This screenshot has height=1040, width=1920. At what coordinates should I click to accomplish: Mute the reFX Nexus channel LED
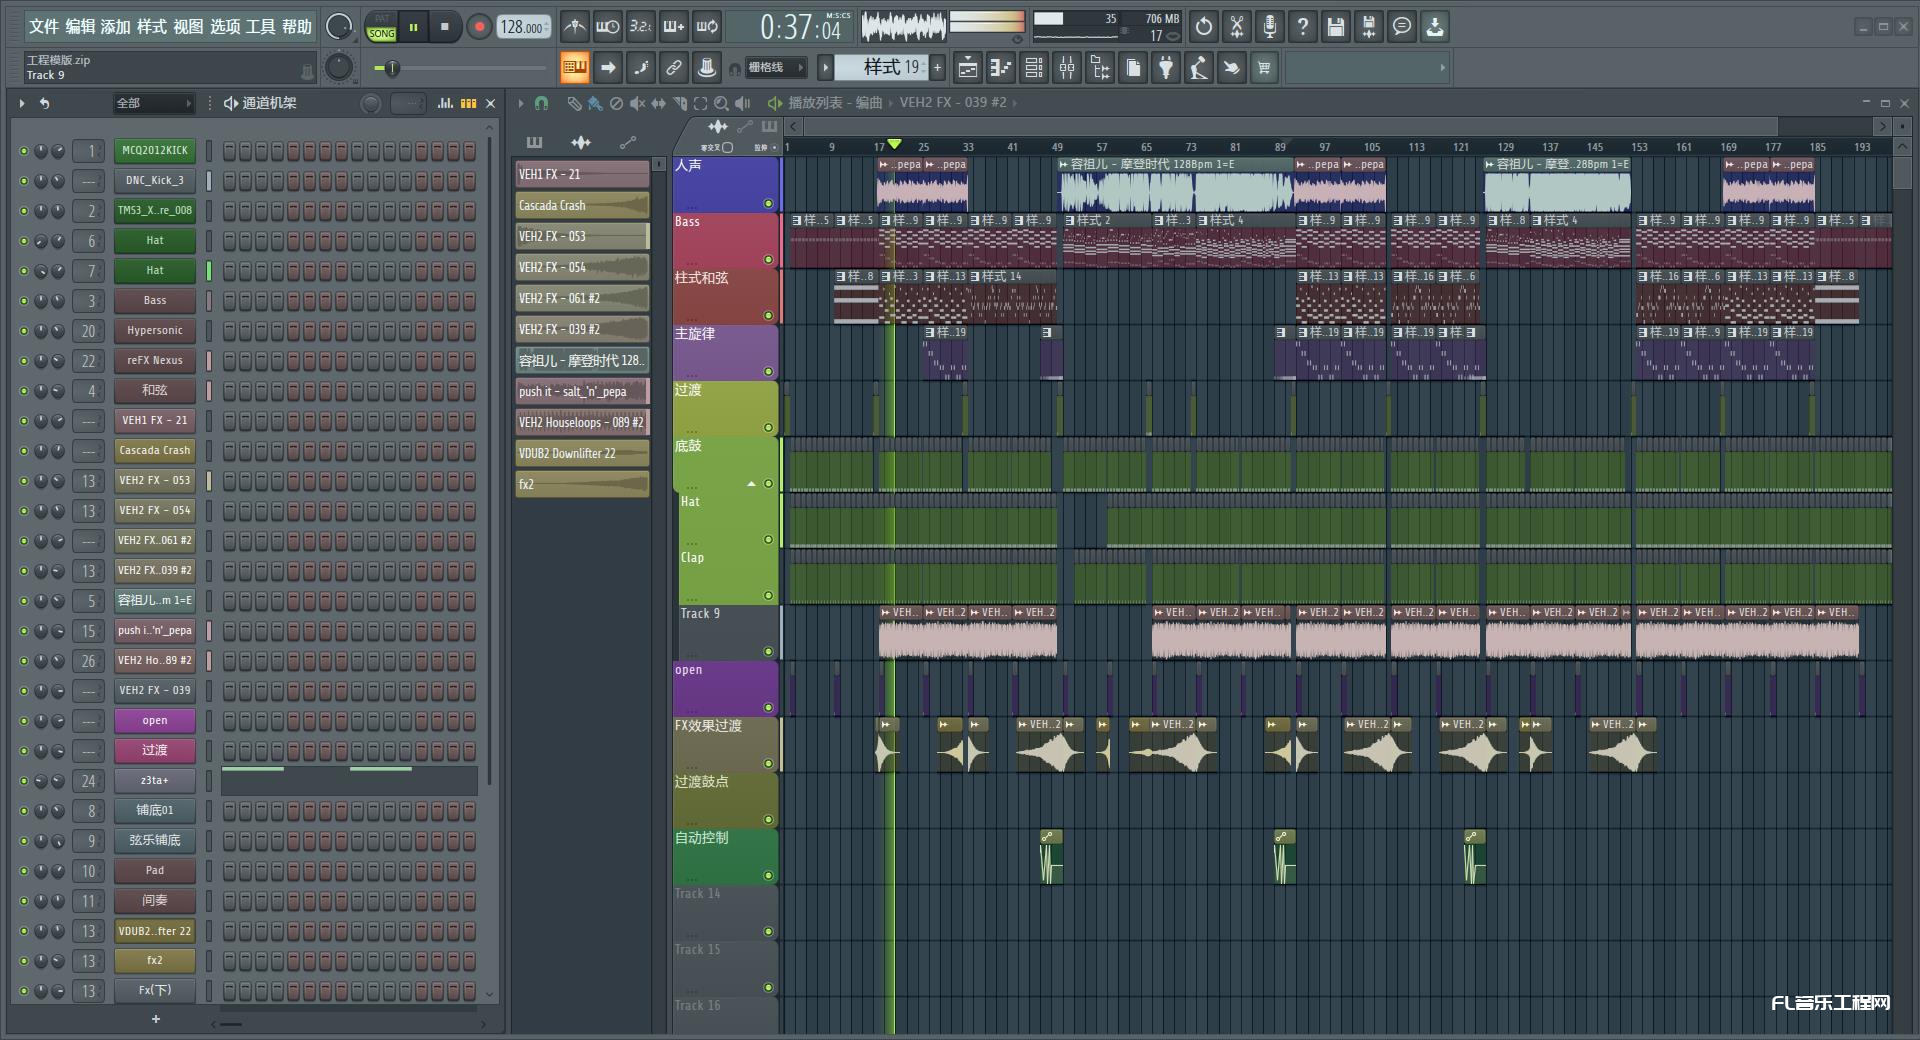pyautogui.click(x=24, y=361)
